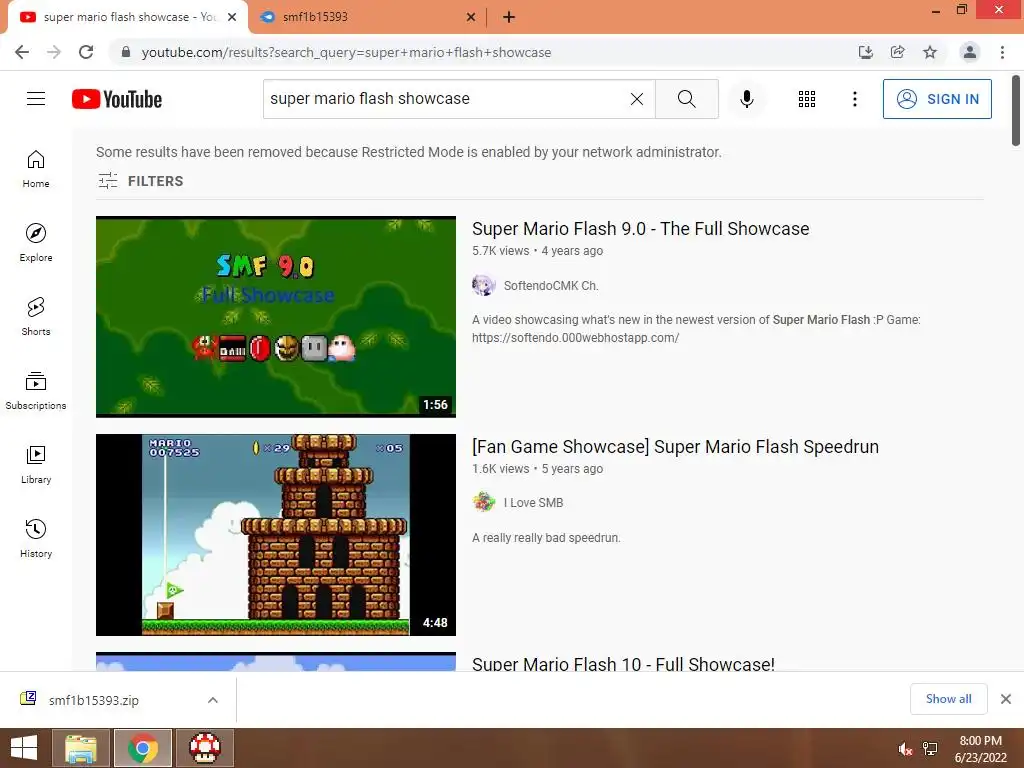
Task: Open a new browser tab
Action: [x=509, y=17]
